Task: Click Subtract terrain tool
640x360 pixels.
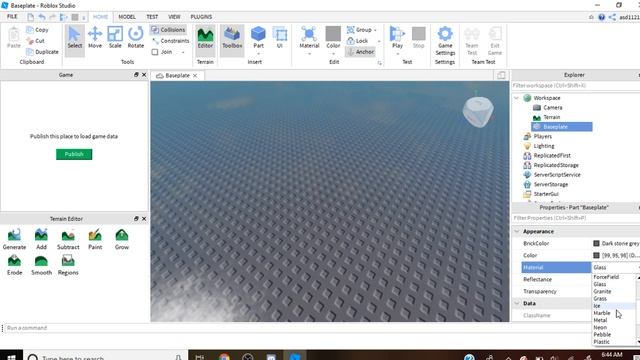Action: click(68, 239)
